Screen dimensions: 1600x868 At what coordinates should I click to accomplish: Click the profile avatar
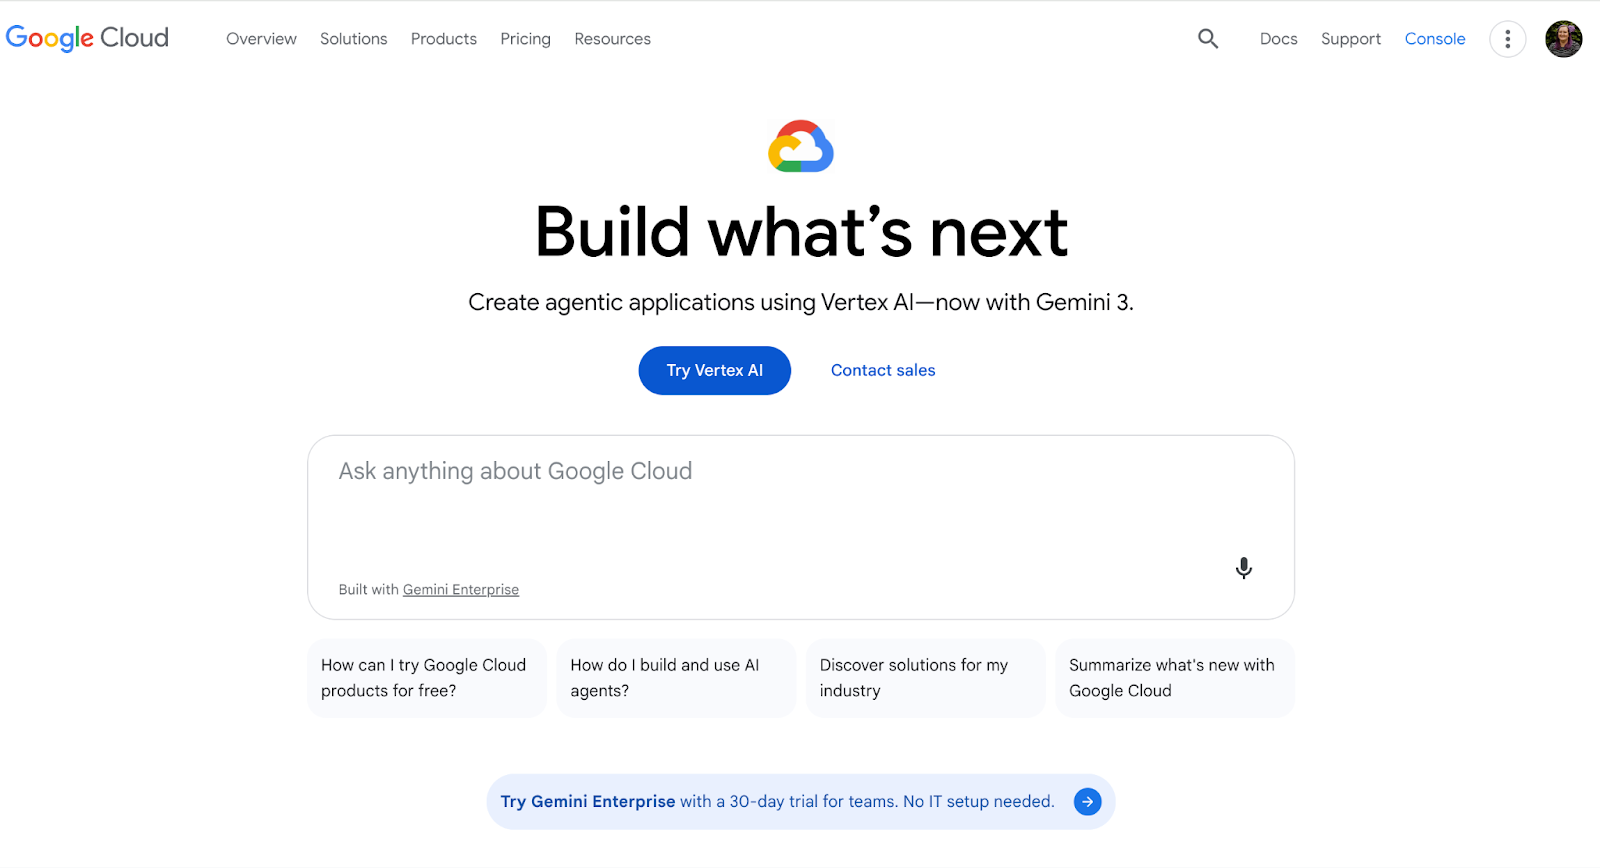(1562, 38)
